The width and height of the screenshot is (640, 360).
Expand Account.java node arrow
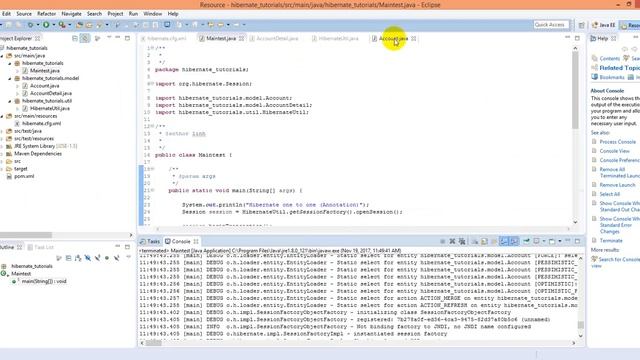click(17, 86)
